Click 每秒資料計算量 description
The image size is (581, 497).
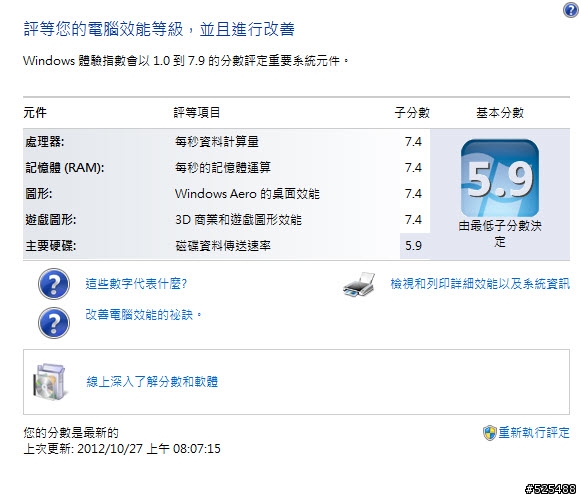tap(217, 142)
